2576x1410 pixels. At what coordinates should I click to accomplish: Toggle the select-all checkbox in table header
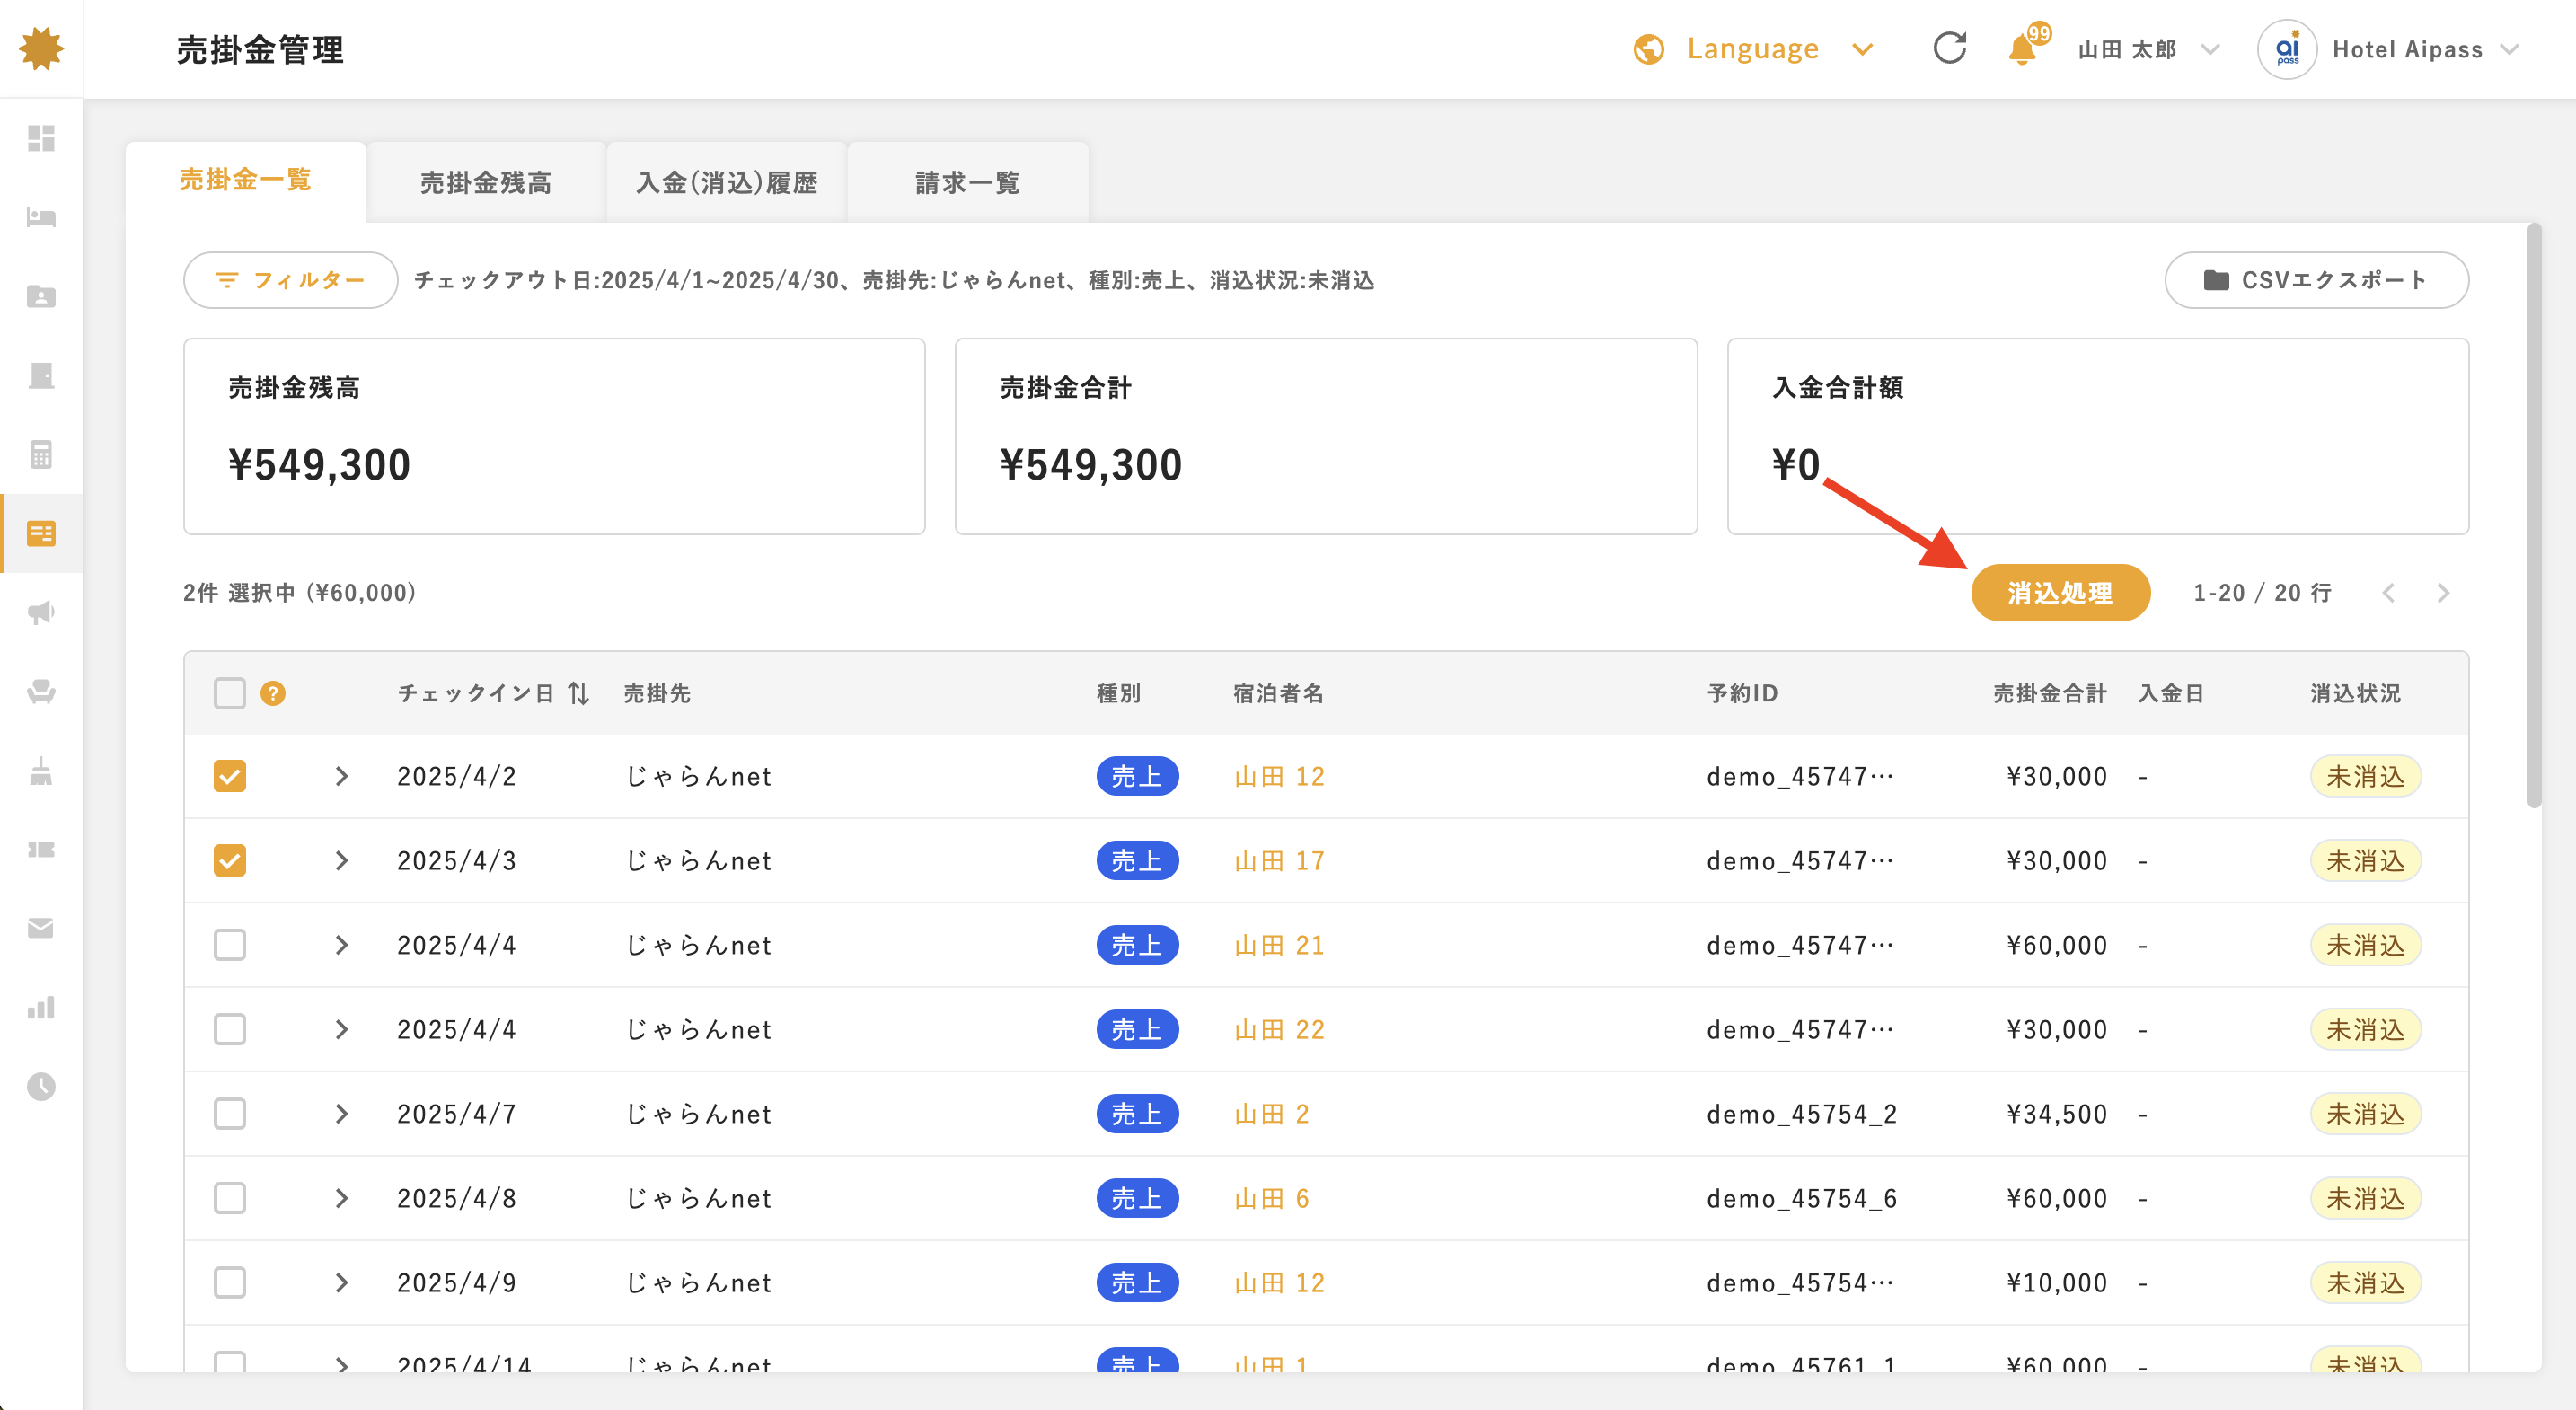(x=230, y=693)
